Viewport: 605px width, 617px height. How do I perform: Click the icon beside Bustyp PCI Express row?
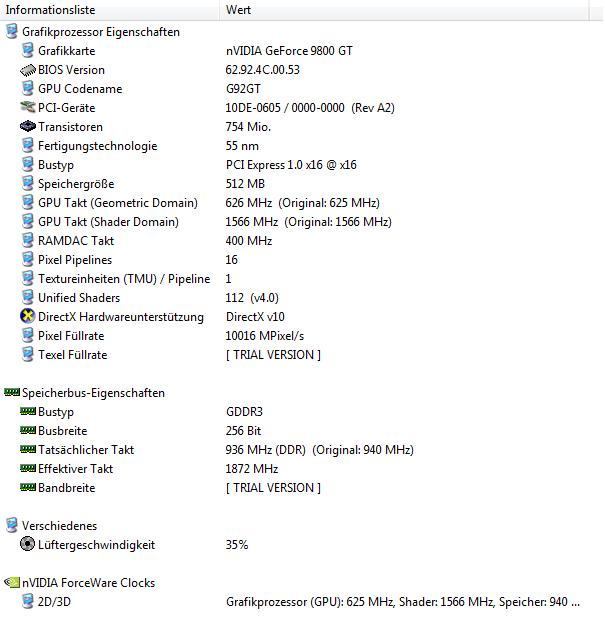28,164
